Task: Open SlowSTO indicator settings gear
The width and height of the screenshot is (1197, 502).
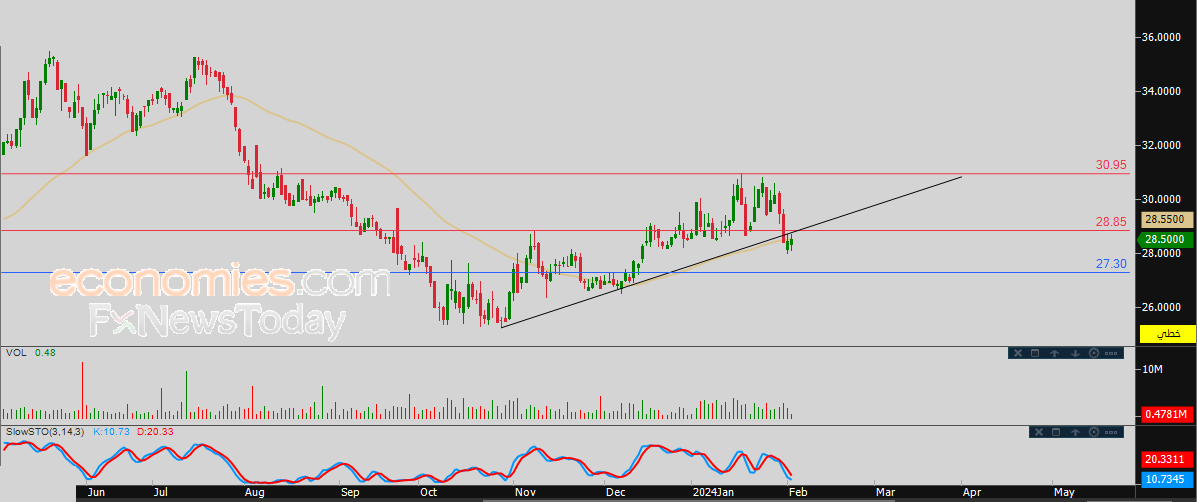Action: click(1094, 433)
